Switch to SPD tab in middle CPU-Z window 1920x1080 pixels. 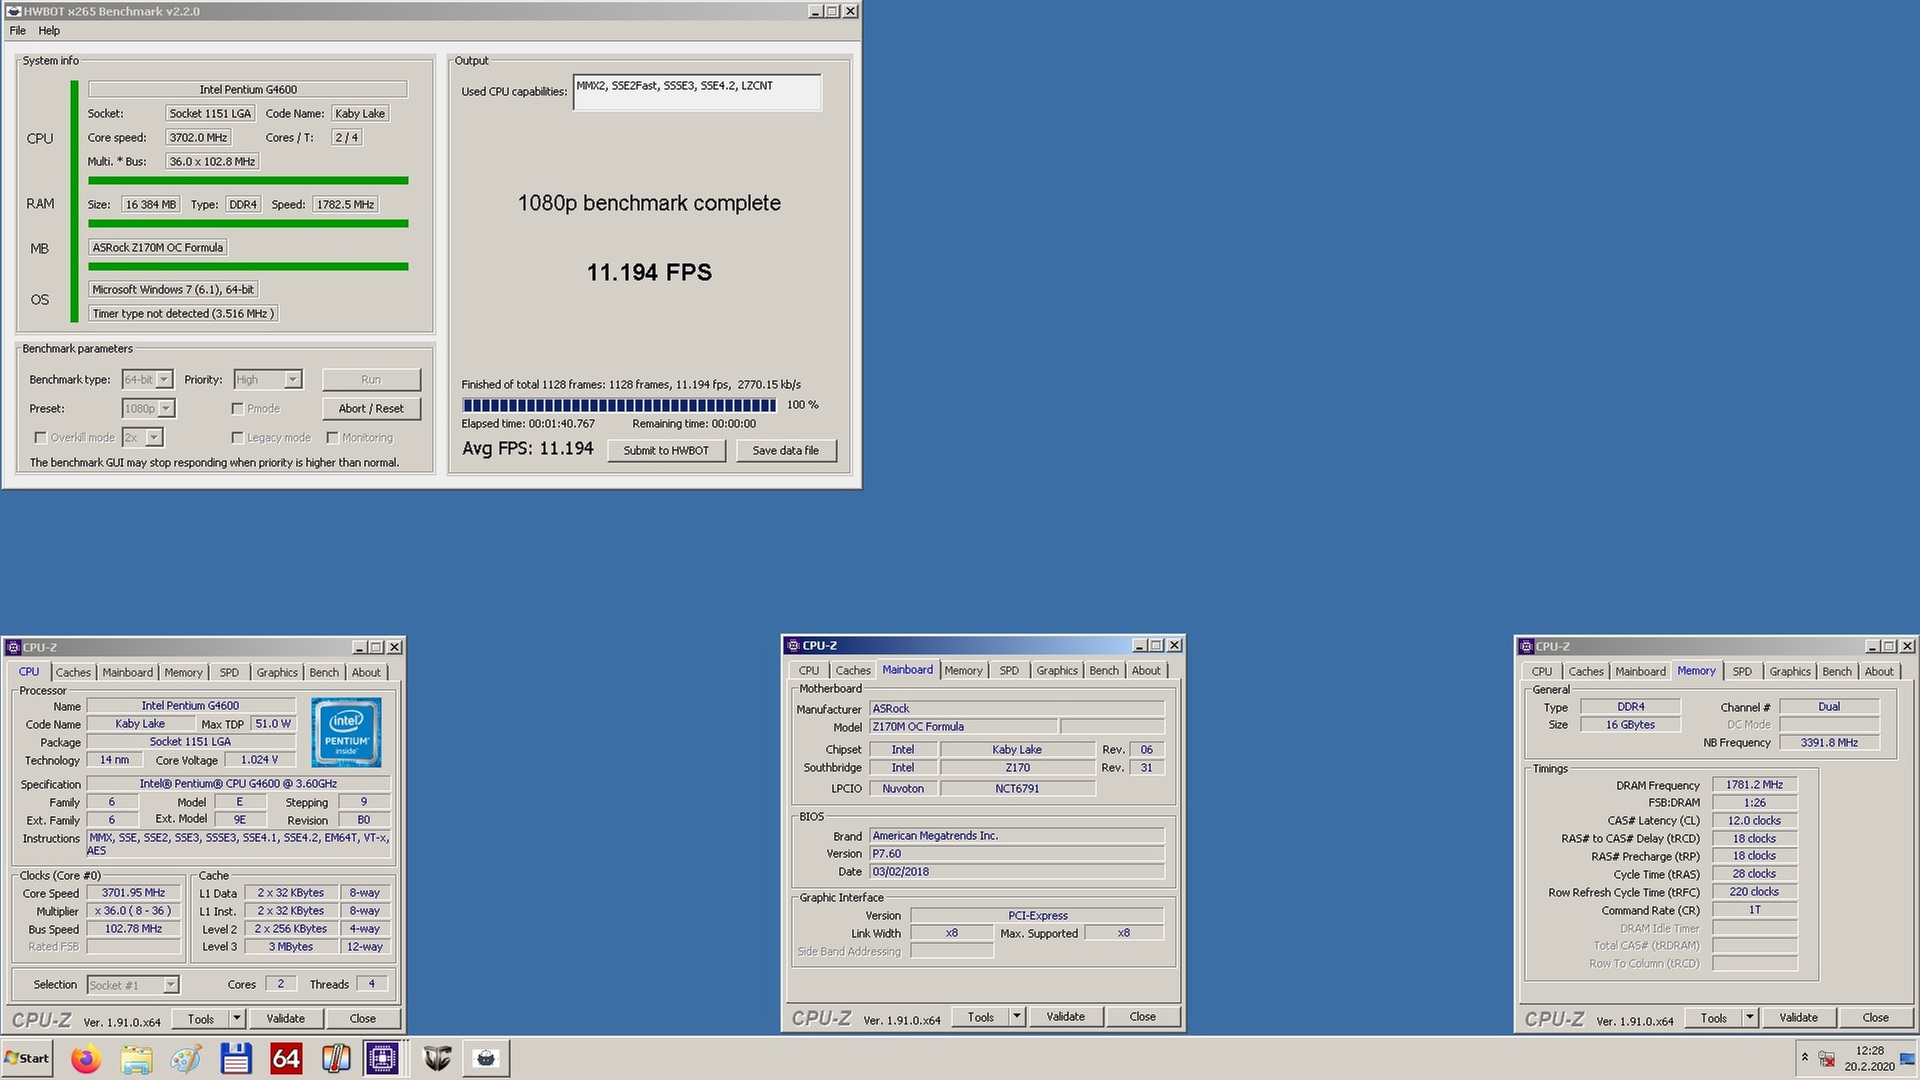[x=1009, y=670]
